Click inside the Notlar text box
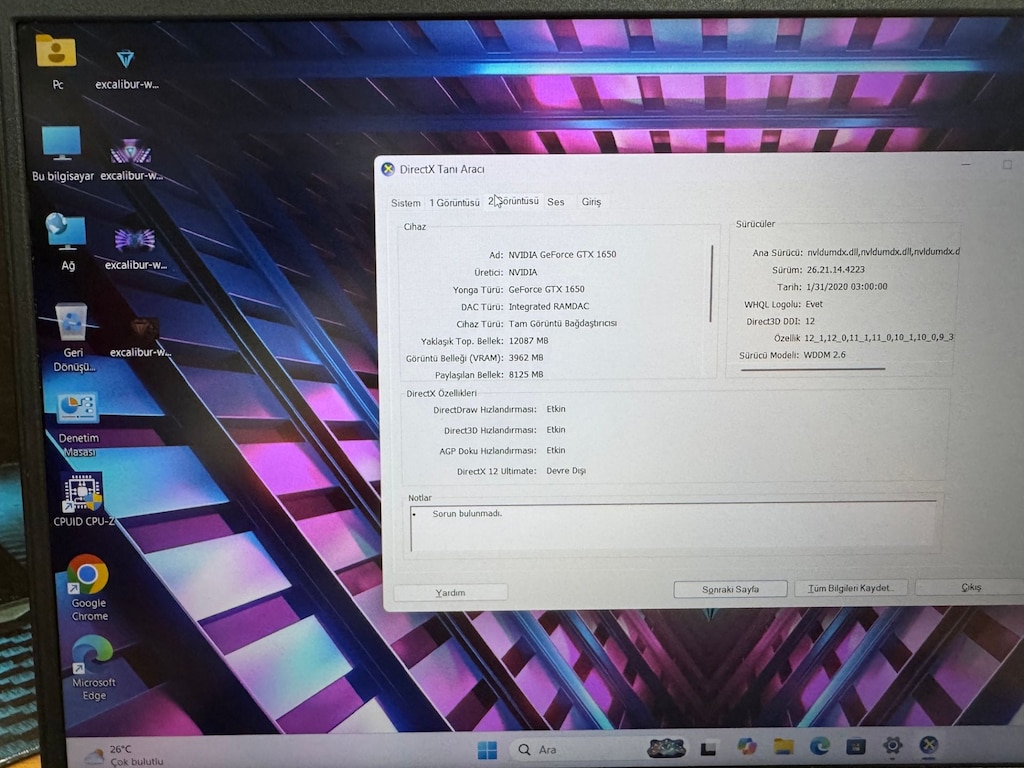The height and width of the screenshot is (768, 1024). pos(675,528)
